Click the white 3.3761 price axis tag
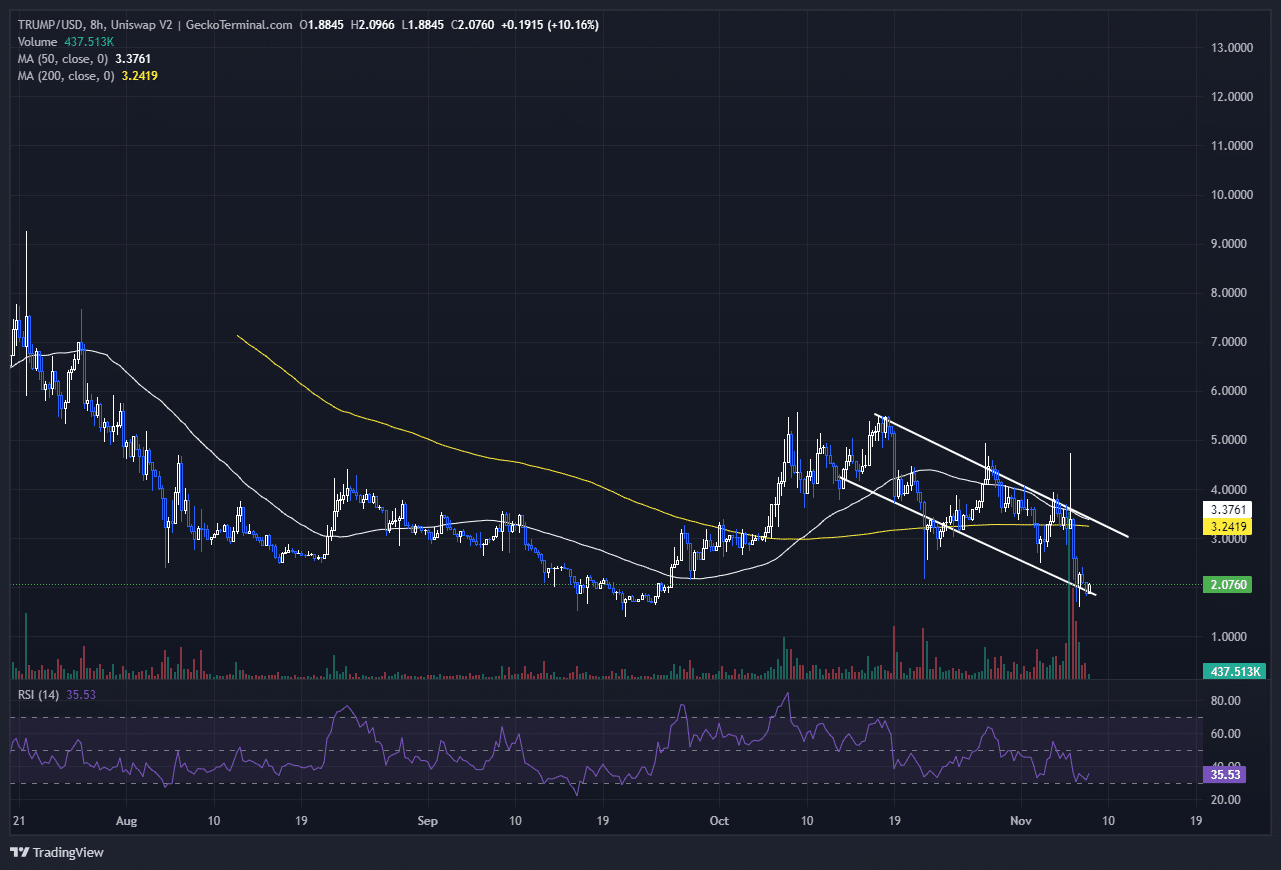 point(1229,509)
